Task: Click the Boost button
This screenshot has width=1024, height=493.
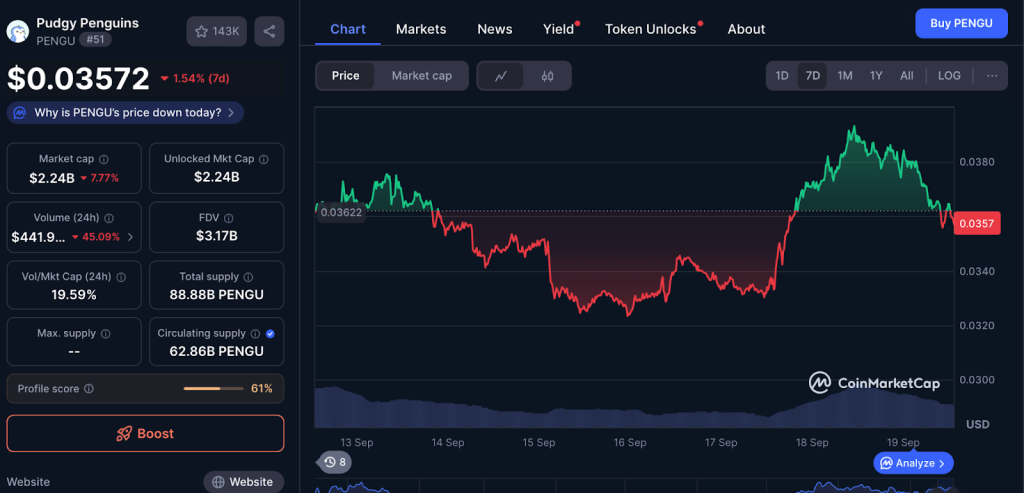Action: (146, 434)
